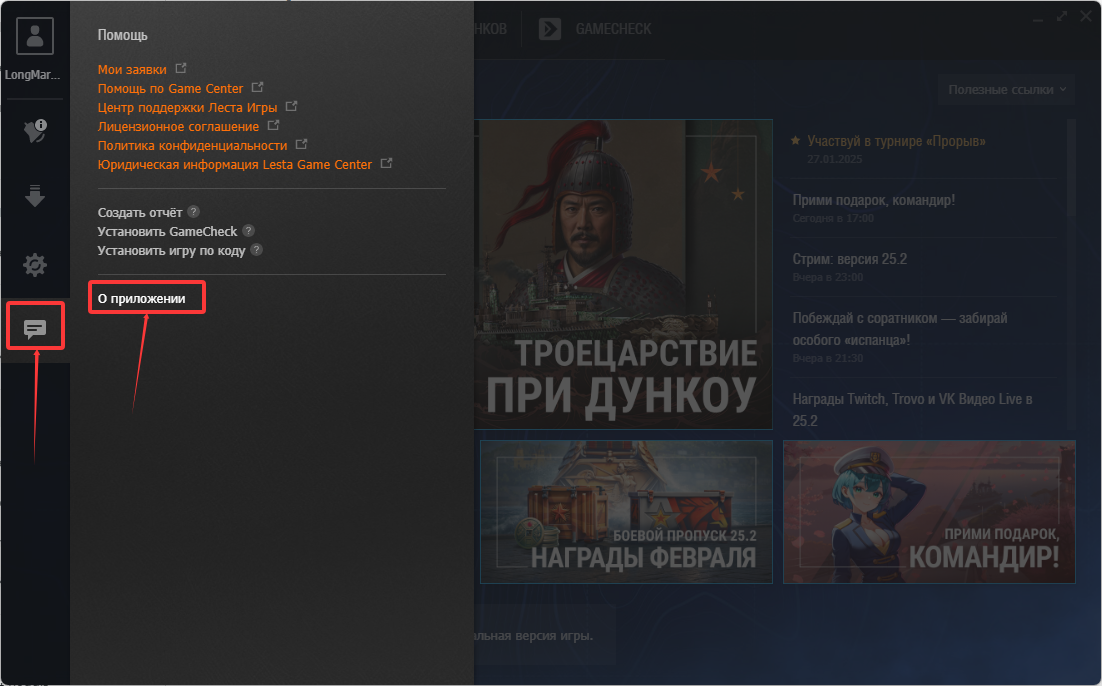Open the Троецарствие при Дункоу banner
The width and height of the screenshot is (1102, 686).
[x=623, y=274]
